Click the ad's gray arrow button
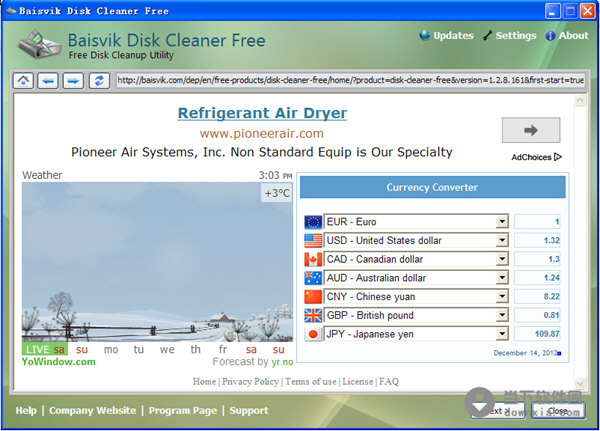Screen dimensions: 600x431 tap(531, 130)
